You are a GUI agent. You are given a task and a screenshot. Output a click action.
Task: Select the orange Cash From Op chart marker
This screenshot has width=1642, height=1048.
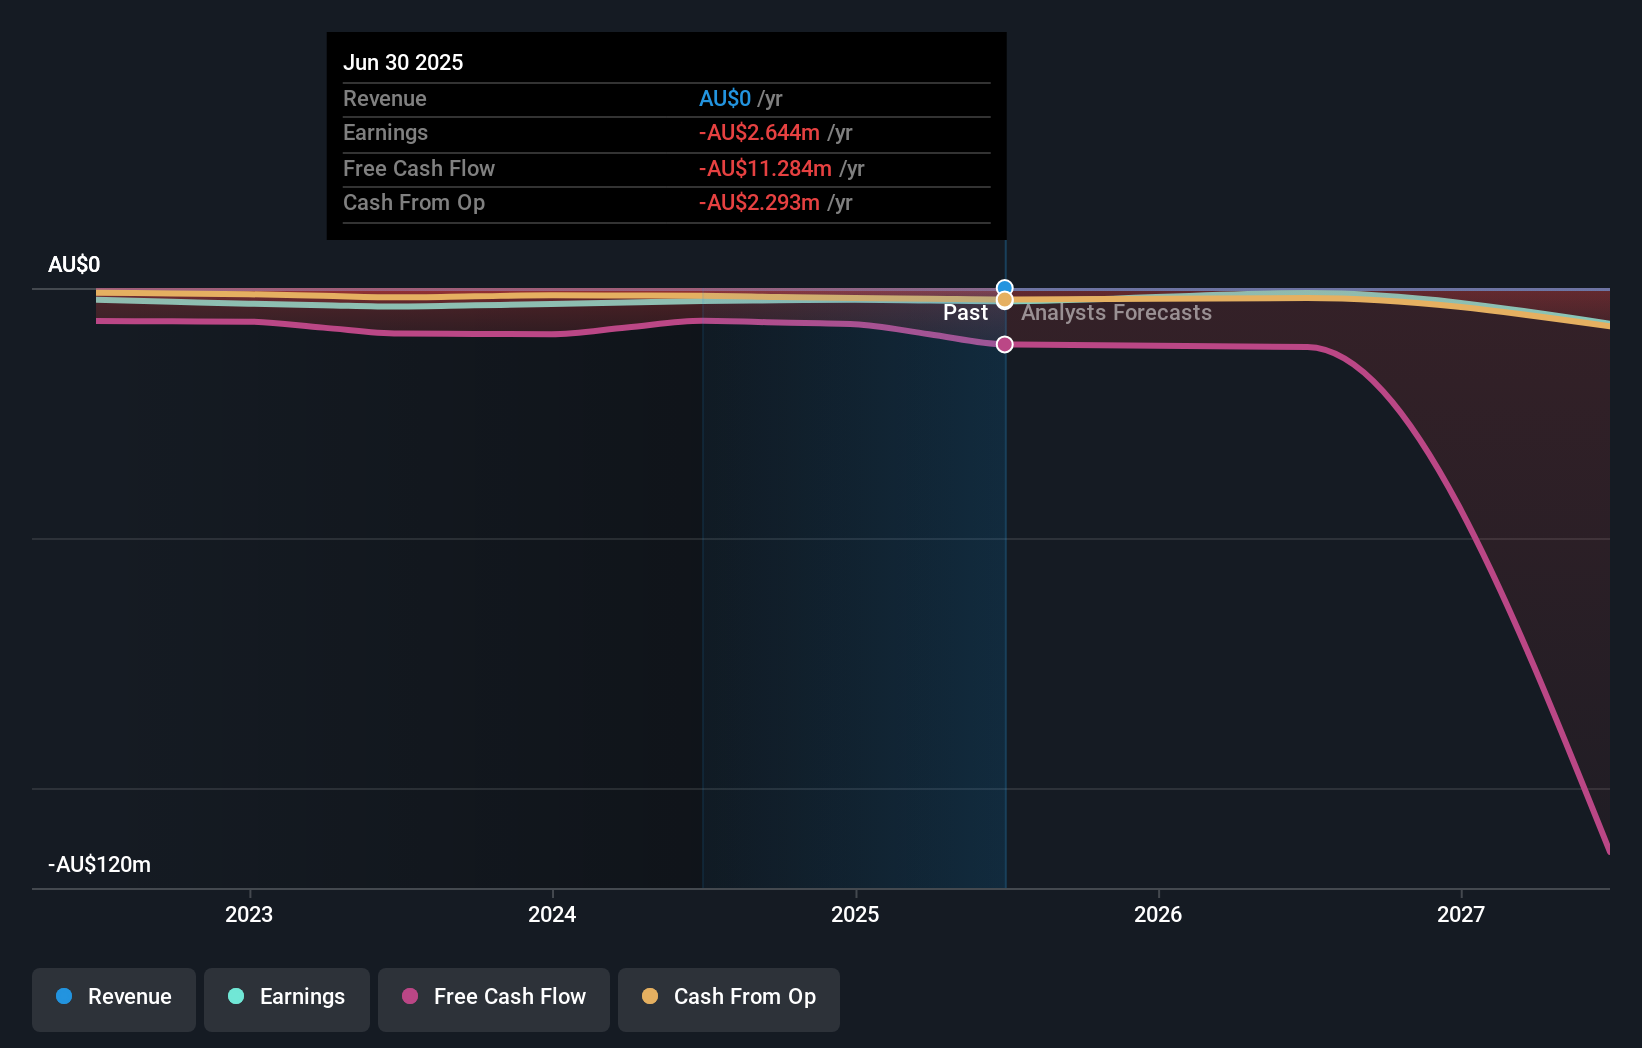1004,299
